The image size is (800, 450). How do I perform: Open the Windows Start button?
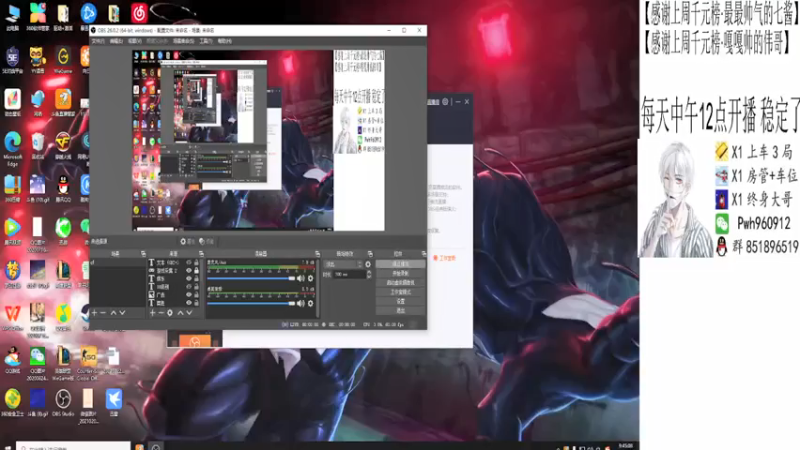(7, 447)
